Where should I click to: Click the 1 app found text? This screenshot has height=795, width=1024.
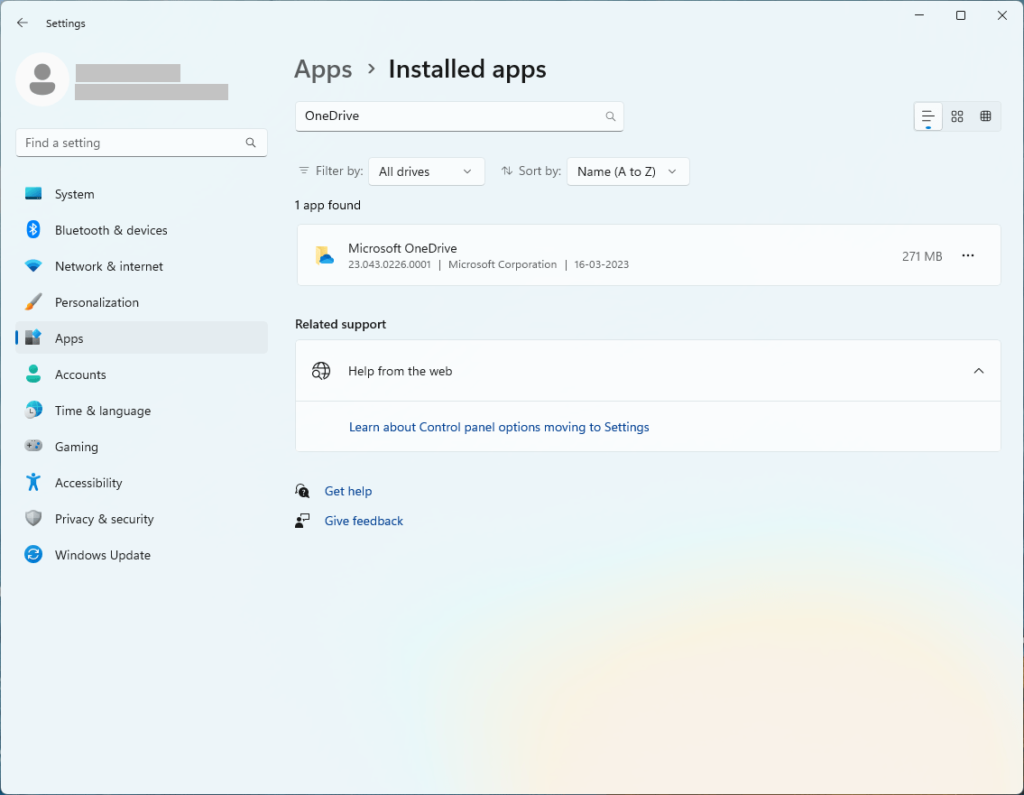327,205
